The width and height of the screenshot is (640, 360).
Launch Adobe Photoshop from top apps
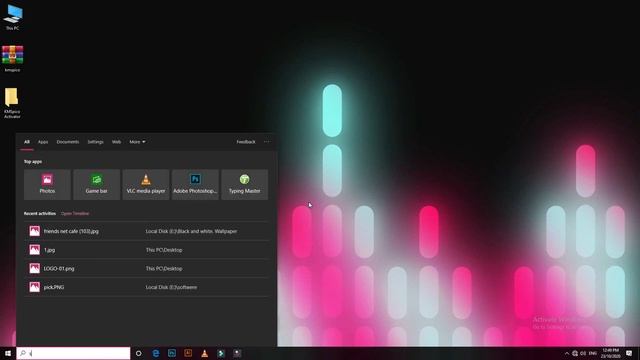point(195,184)
